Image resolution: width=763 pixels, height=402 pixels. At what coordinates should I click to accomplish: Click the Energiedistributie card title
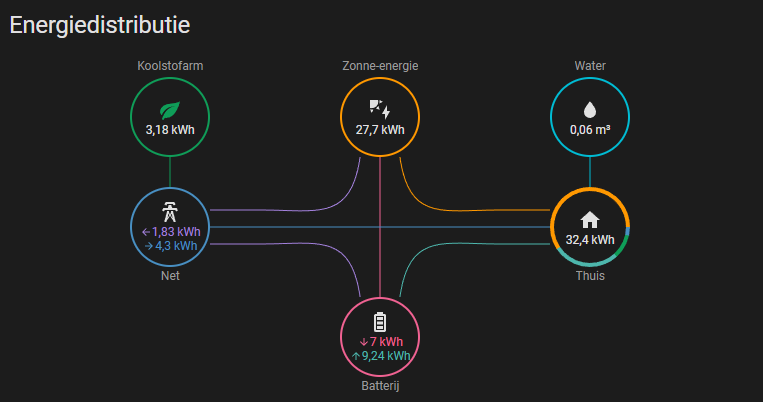pyautogui.click(x=100, y=24)
